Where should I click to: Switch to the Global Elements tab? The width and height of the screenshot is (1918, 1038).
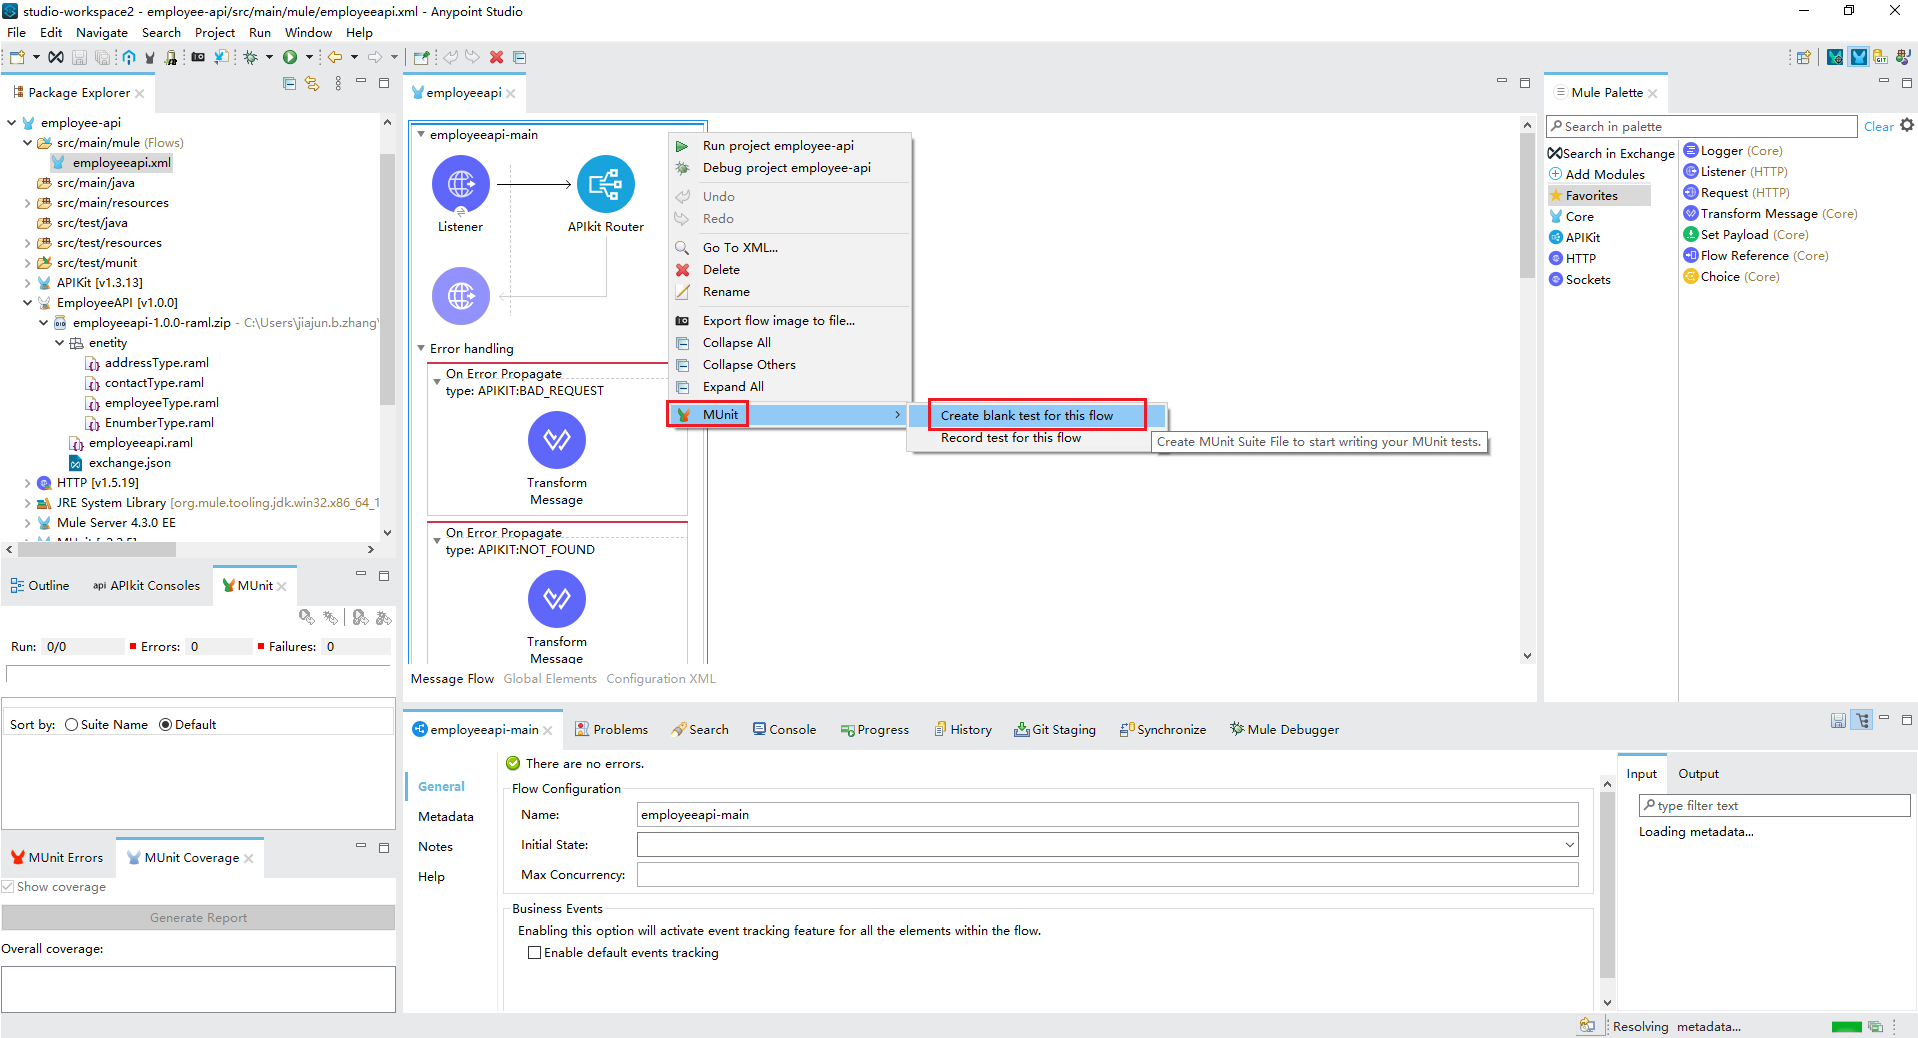[550, 679]
